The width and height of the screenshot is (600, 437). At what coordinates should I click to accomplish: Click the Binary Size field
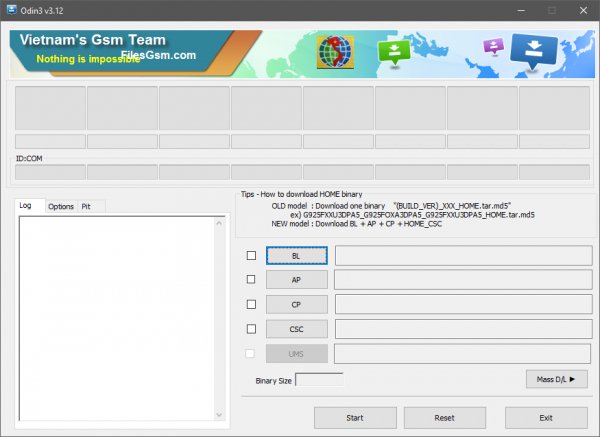[x=320, y=380]
